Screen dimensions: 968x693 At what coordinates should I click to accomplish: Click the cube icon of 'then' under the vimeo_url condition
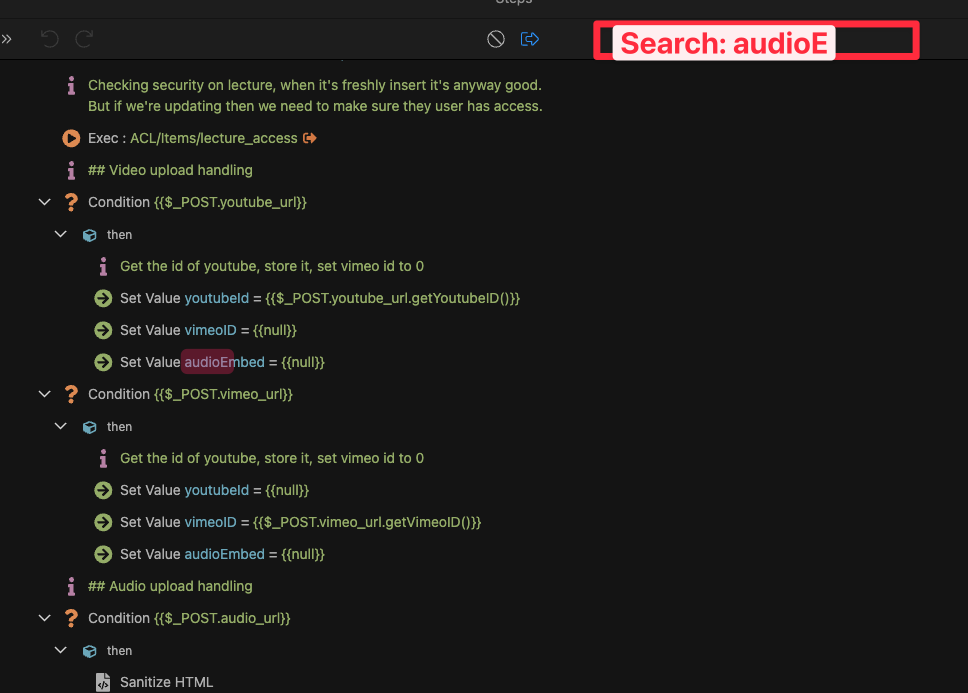tap(90, 427)
